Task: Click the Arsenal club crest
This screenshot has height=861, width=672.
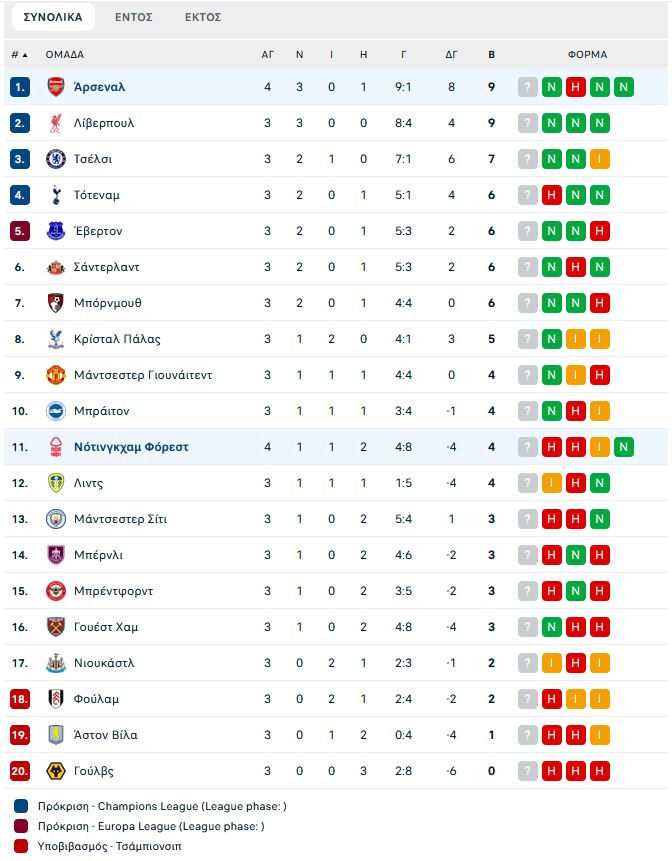Action: click(x=55, y=87)
